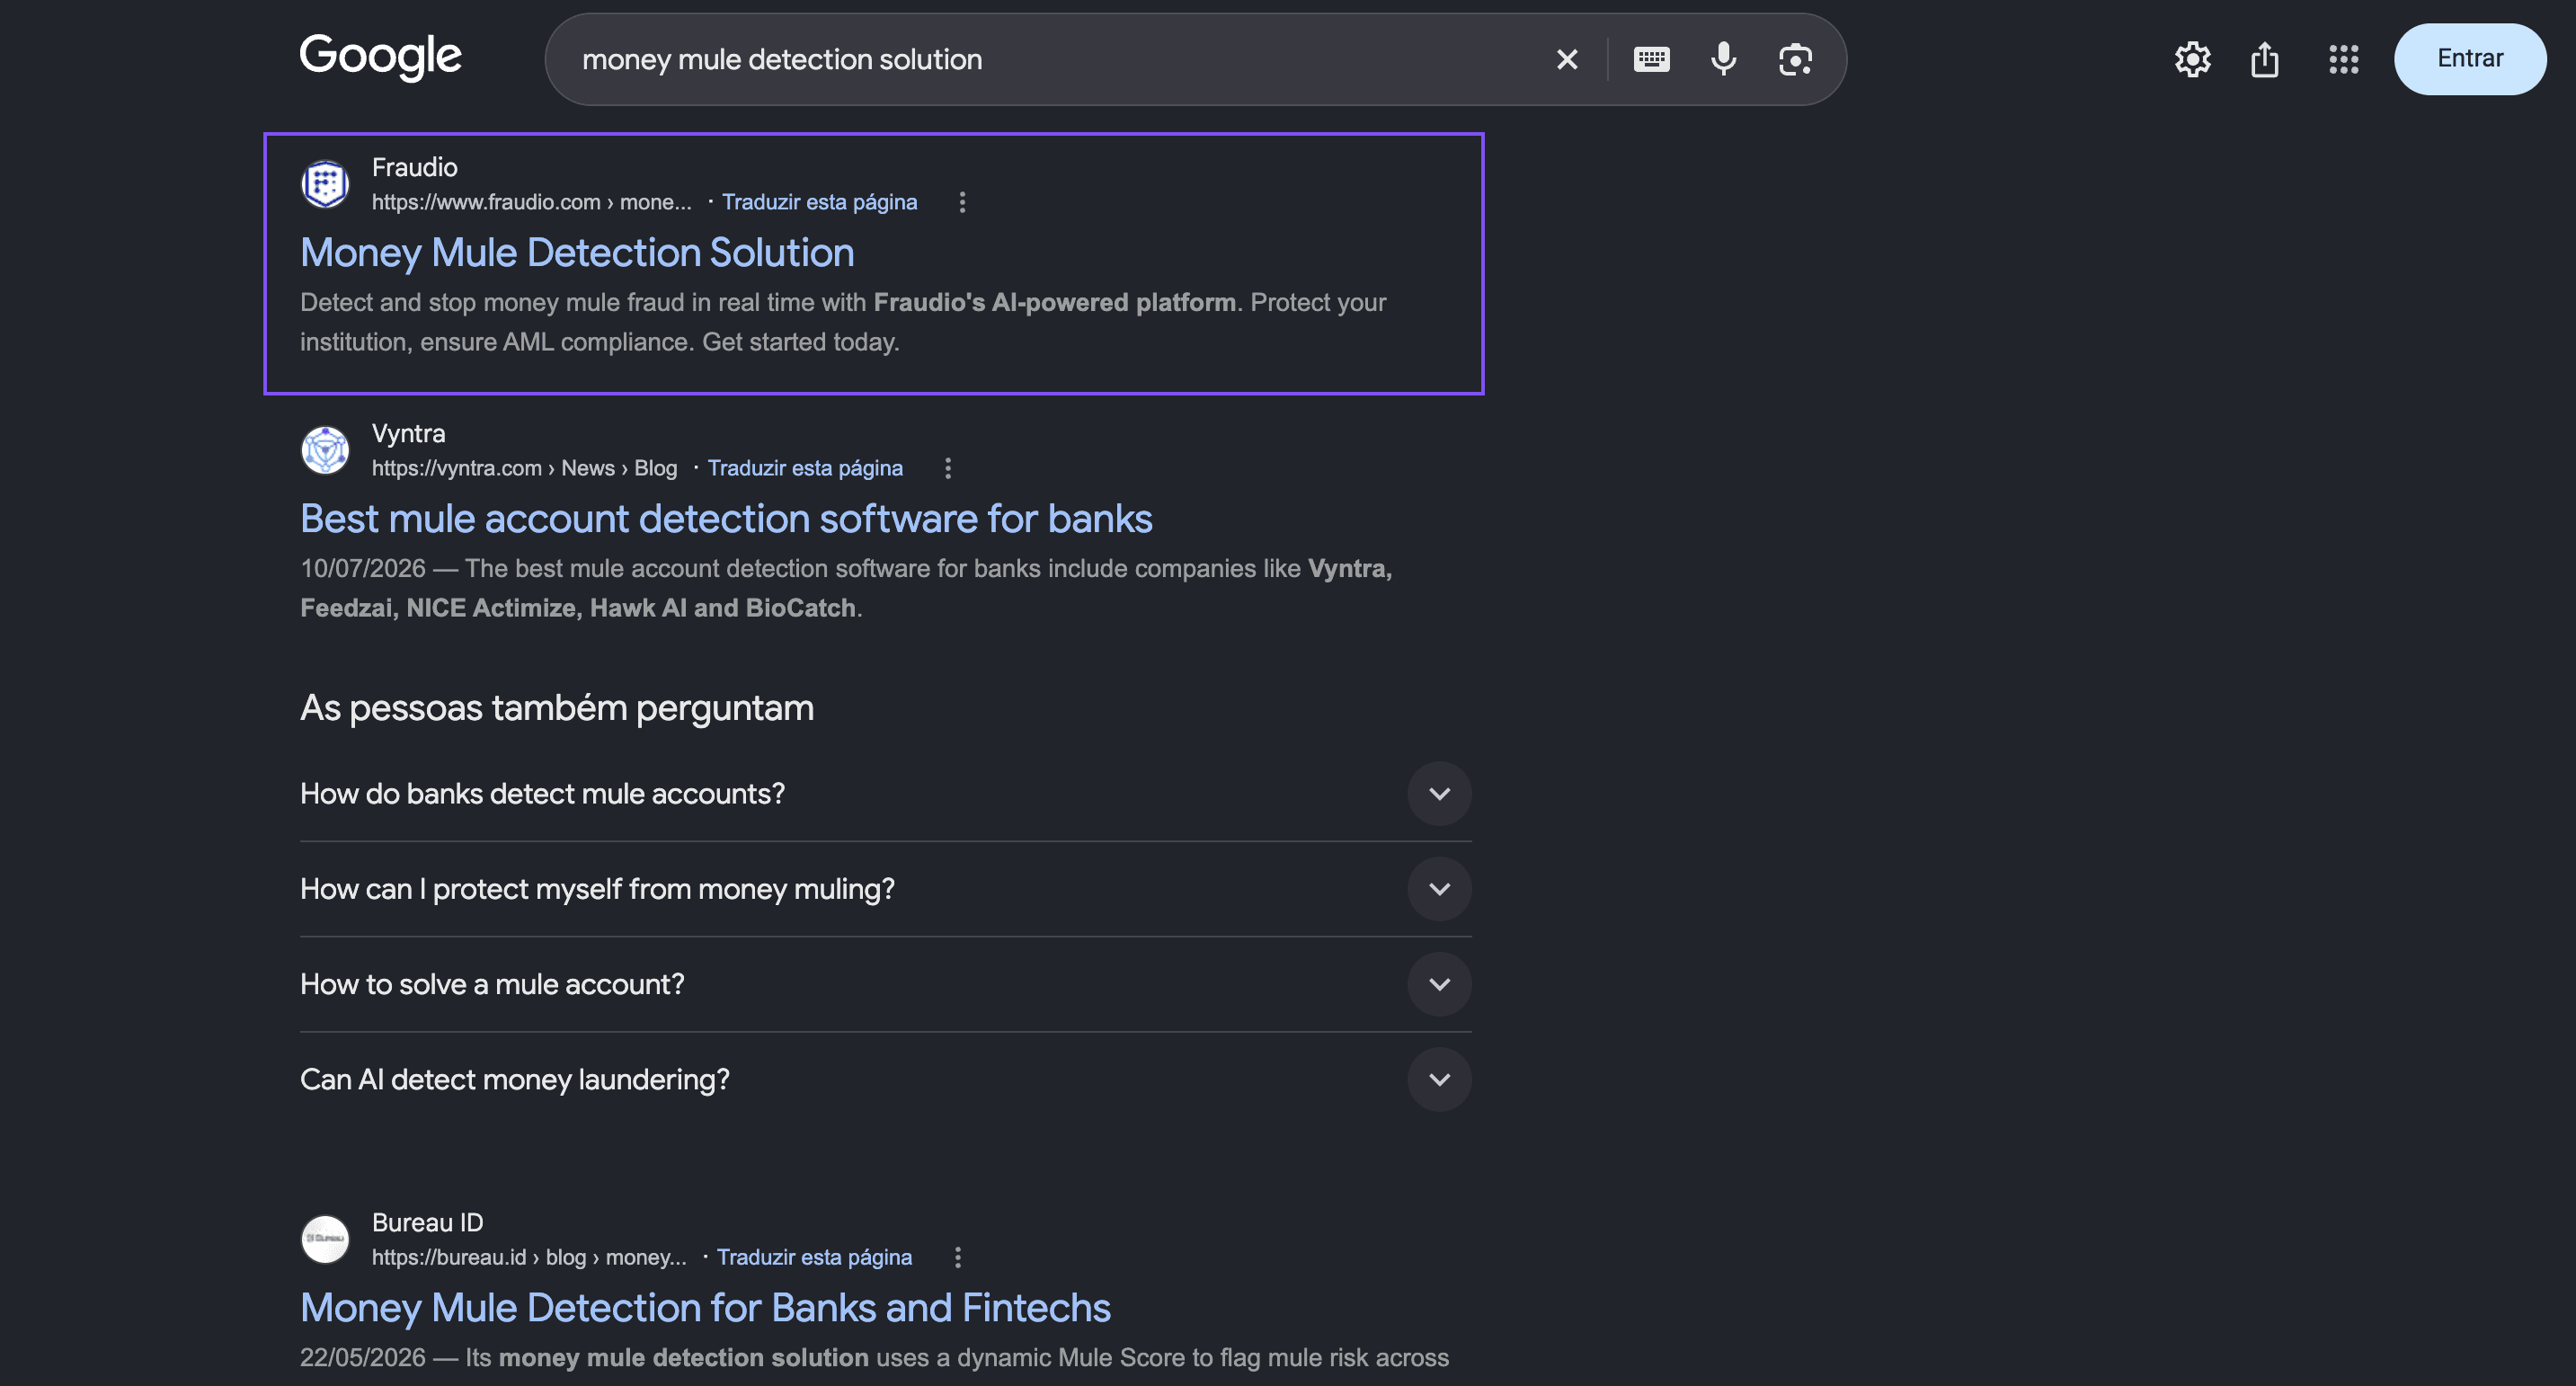This screenshot has height=1386, width=2576.
Task: Click the share icon in the header
Action: [2265, 59]
